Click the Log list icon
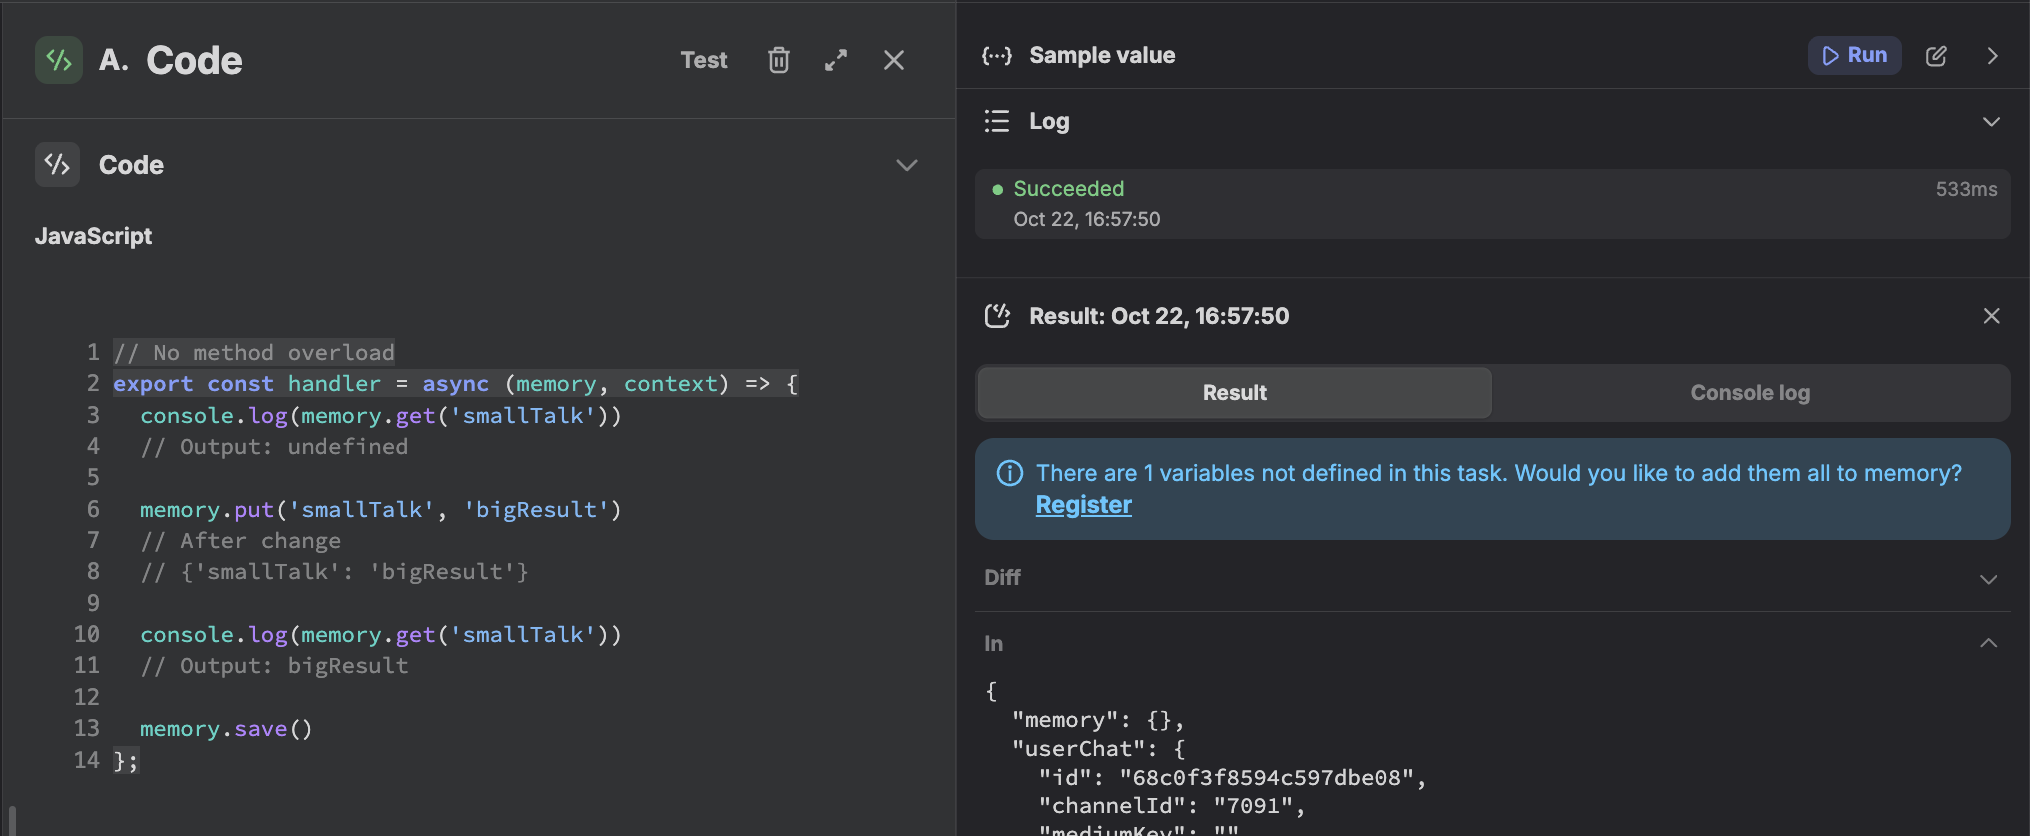The width and height of the screenshot is (2030, 836). pos(996,121)
